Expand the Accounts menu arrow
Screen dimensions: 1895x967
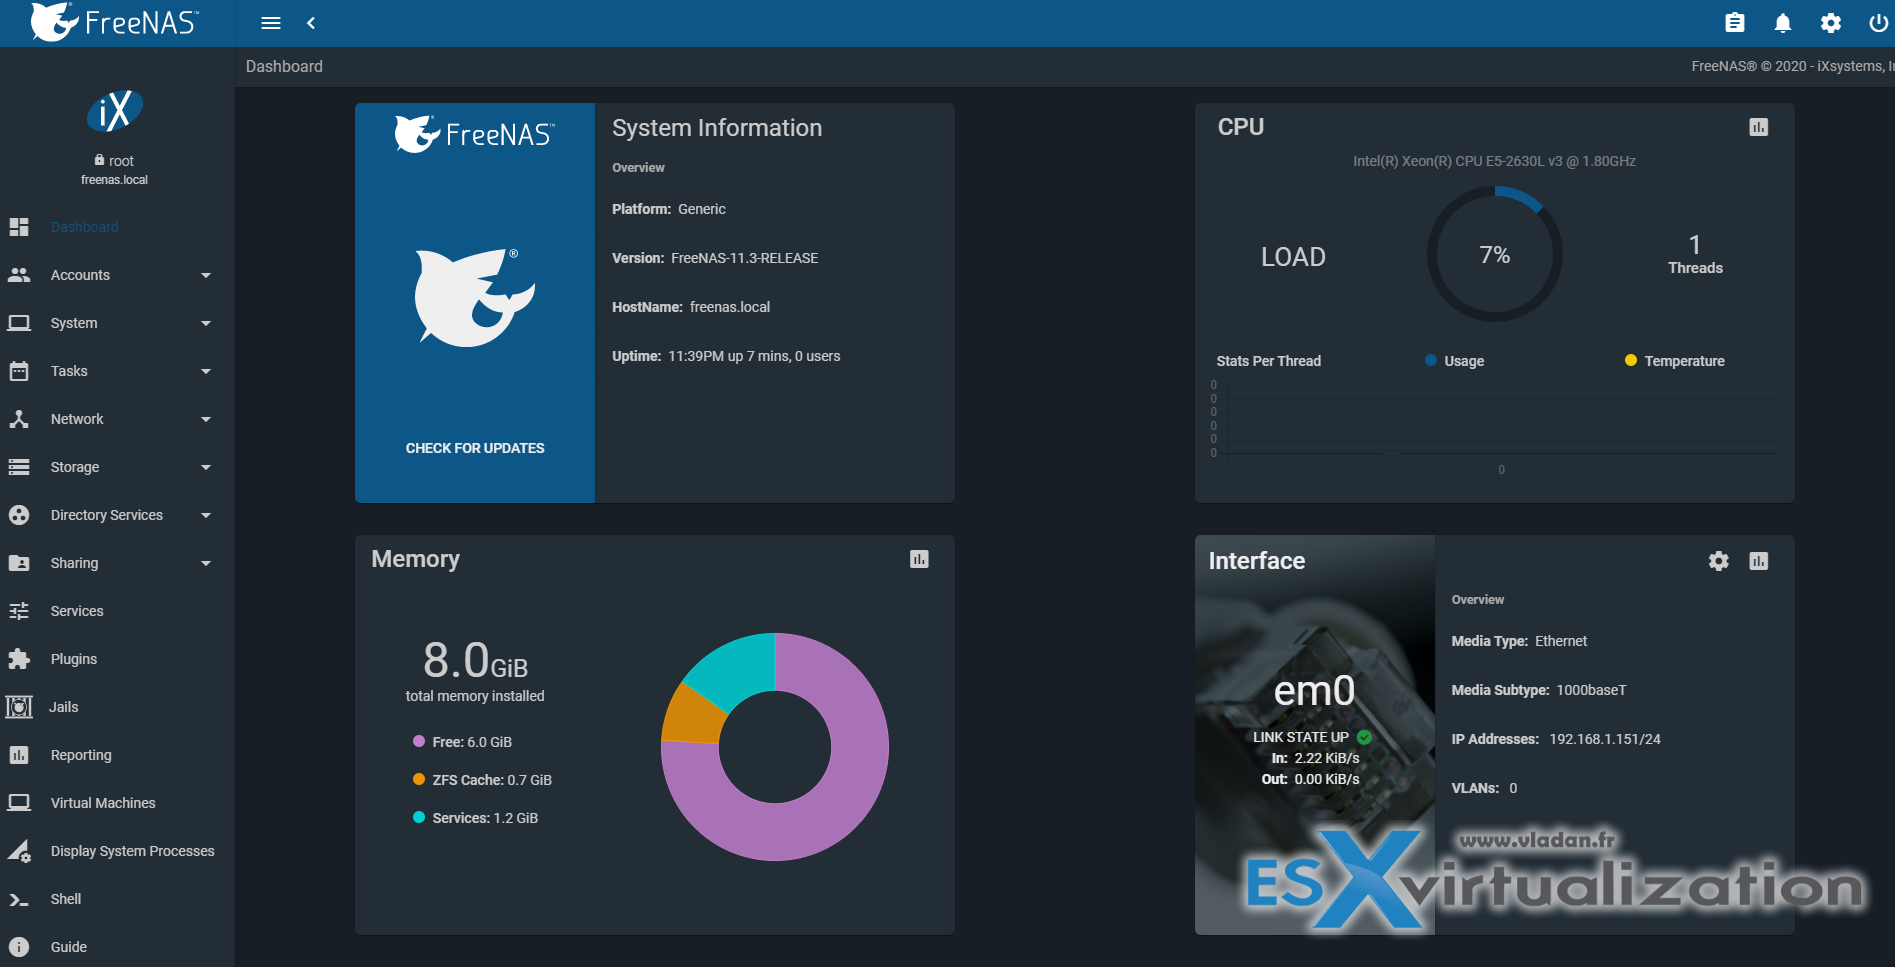[x=206, y=275]
